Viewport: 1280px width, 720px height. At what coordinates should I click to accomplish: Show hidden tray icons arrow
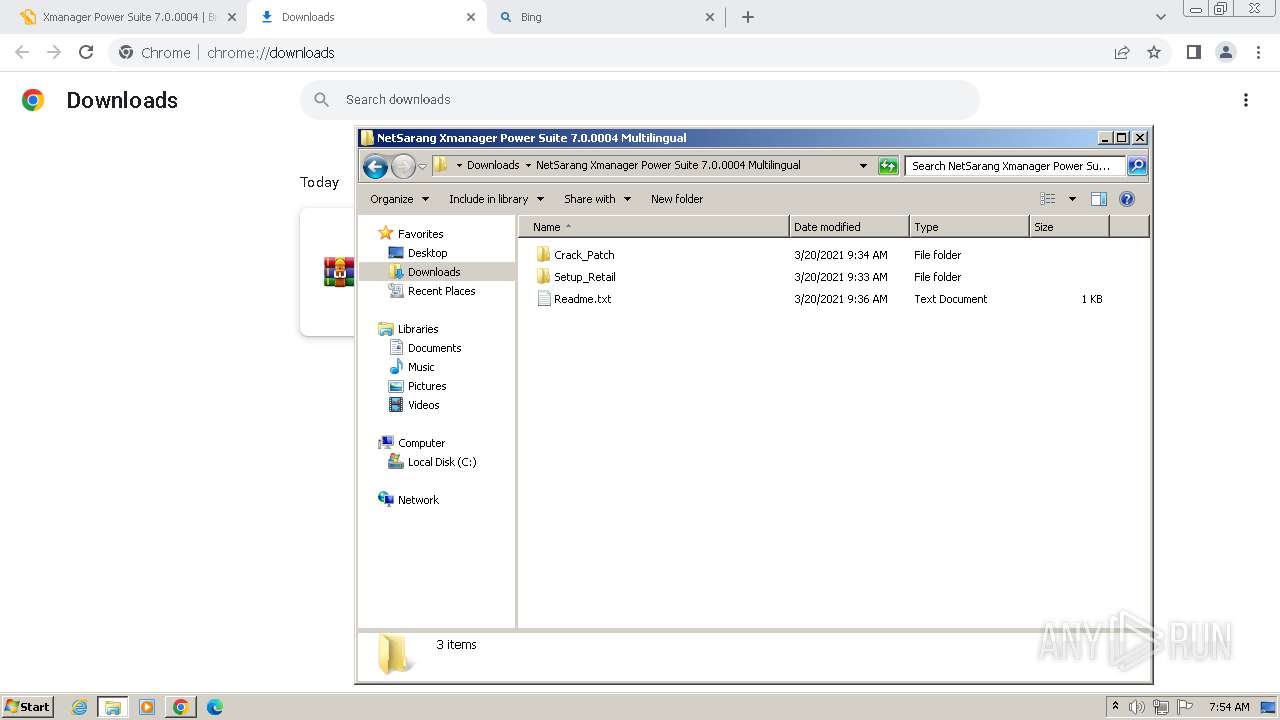pyautogui.click(x=1115, y=707)
